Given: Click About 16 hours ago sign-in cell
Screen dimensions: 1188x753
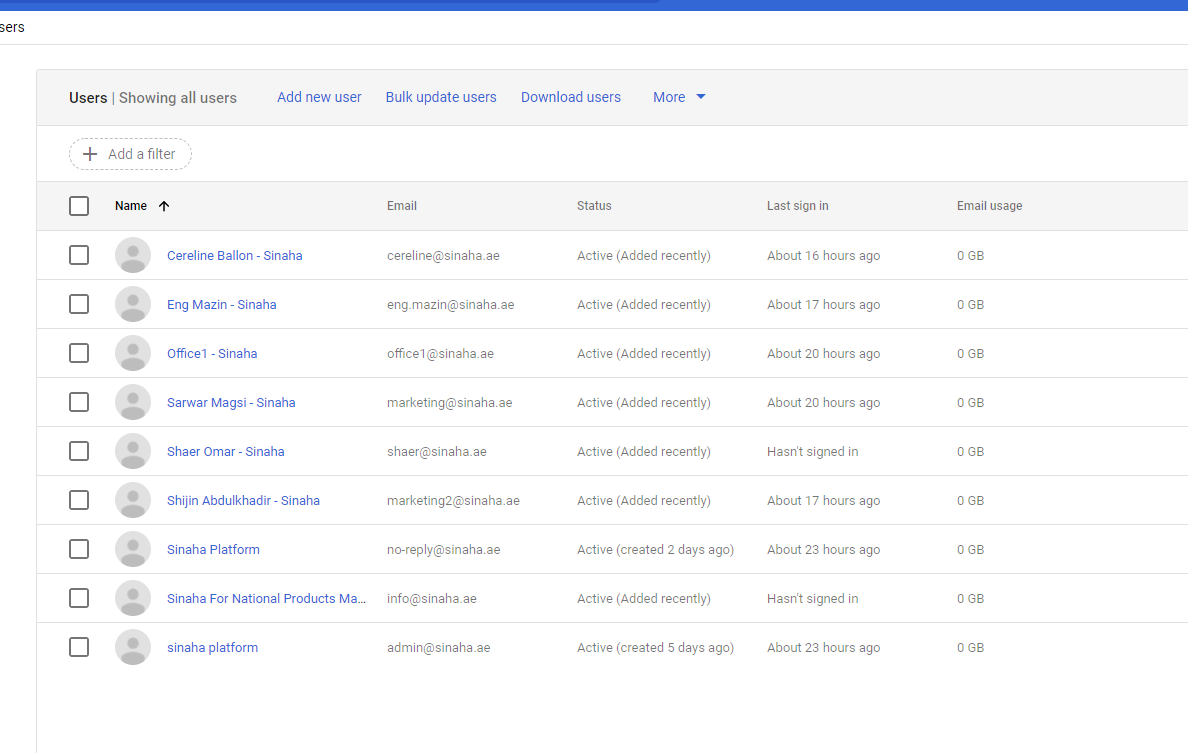Looking at the screenshot, I should click(824, 255).
